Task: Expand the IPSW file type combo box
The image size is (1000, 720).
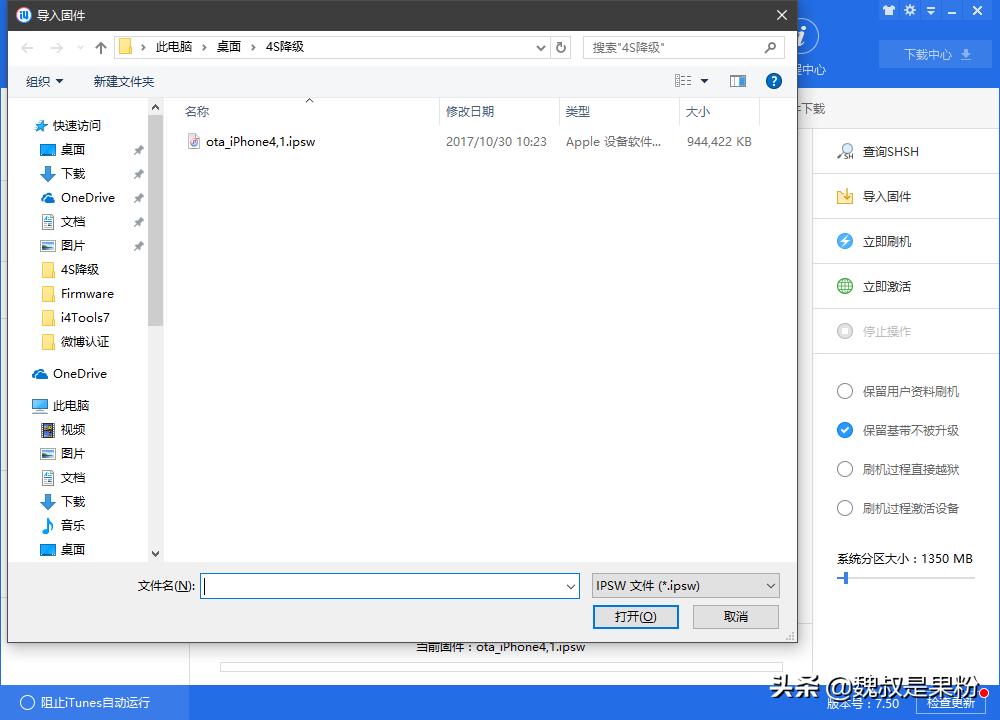Action: 769,585
